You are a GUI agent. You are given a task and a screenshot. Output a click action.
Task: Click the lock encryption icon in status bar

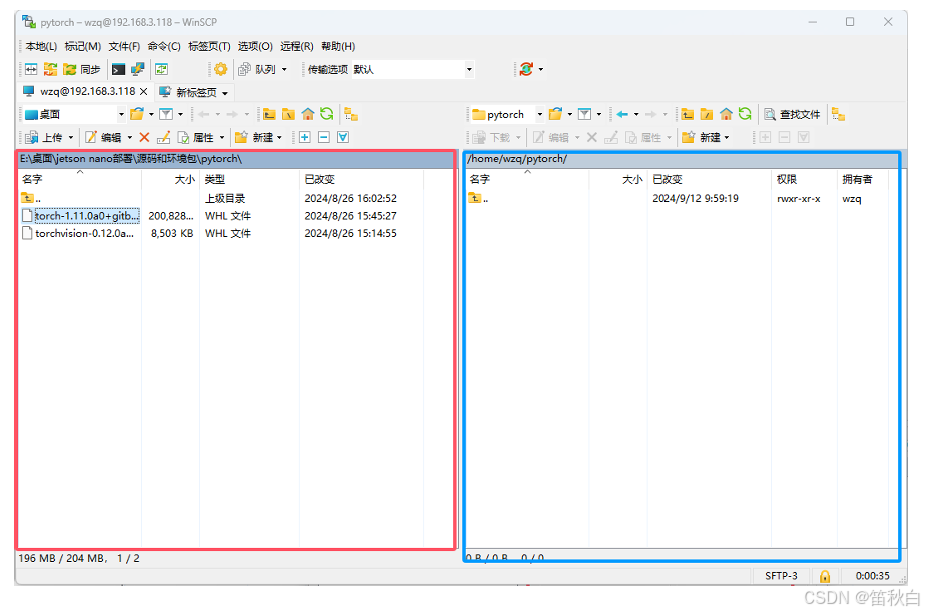point(825,576)
